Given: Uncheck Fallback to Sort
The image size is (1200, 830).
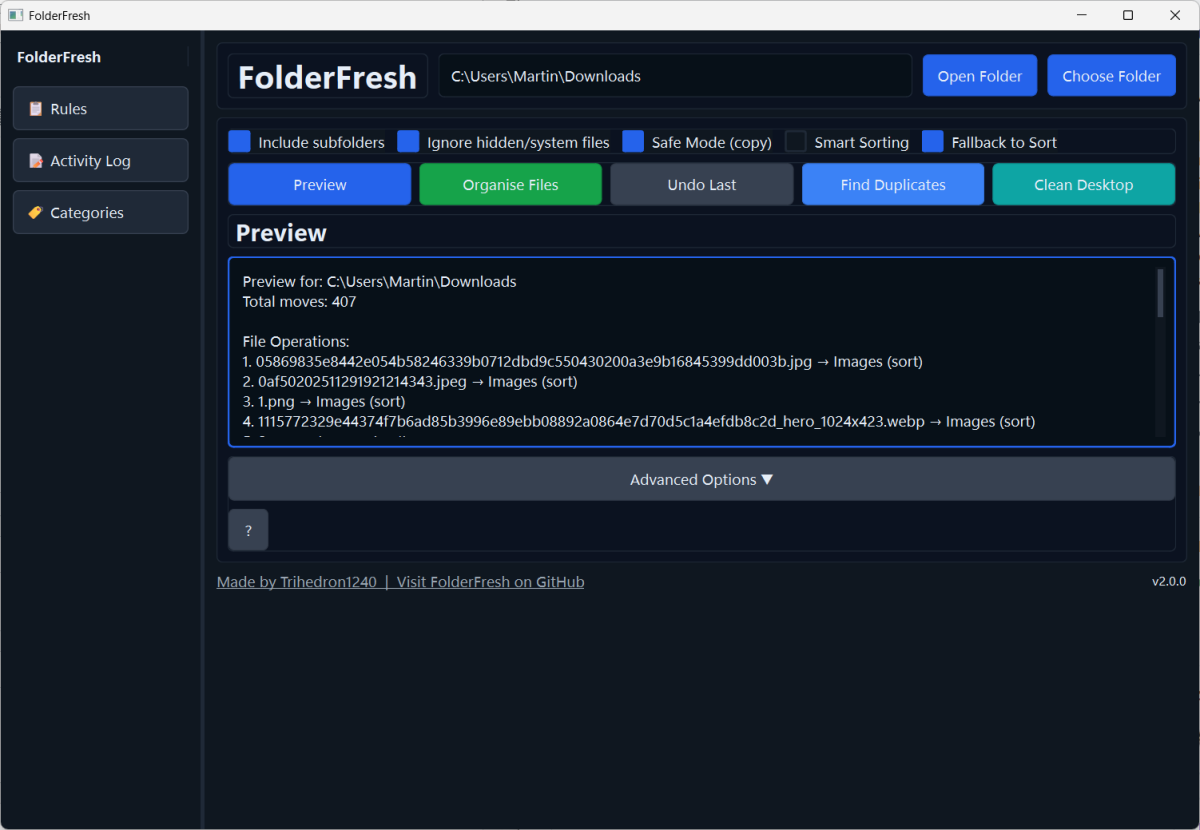Looking at the screenshot, I should click(x=932, y=141).
